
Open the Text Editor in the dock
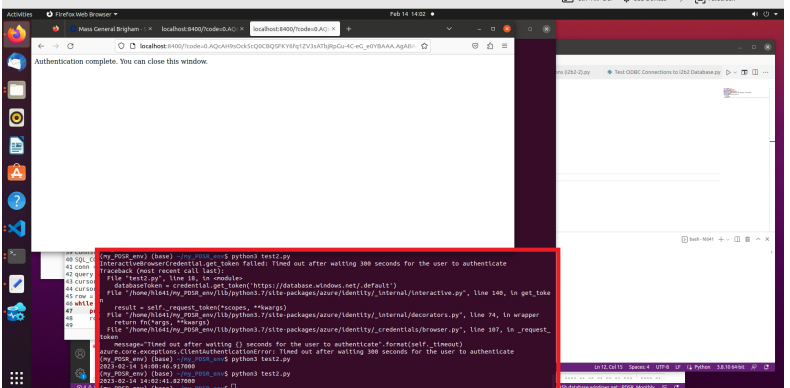(16, 284)
